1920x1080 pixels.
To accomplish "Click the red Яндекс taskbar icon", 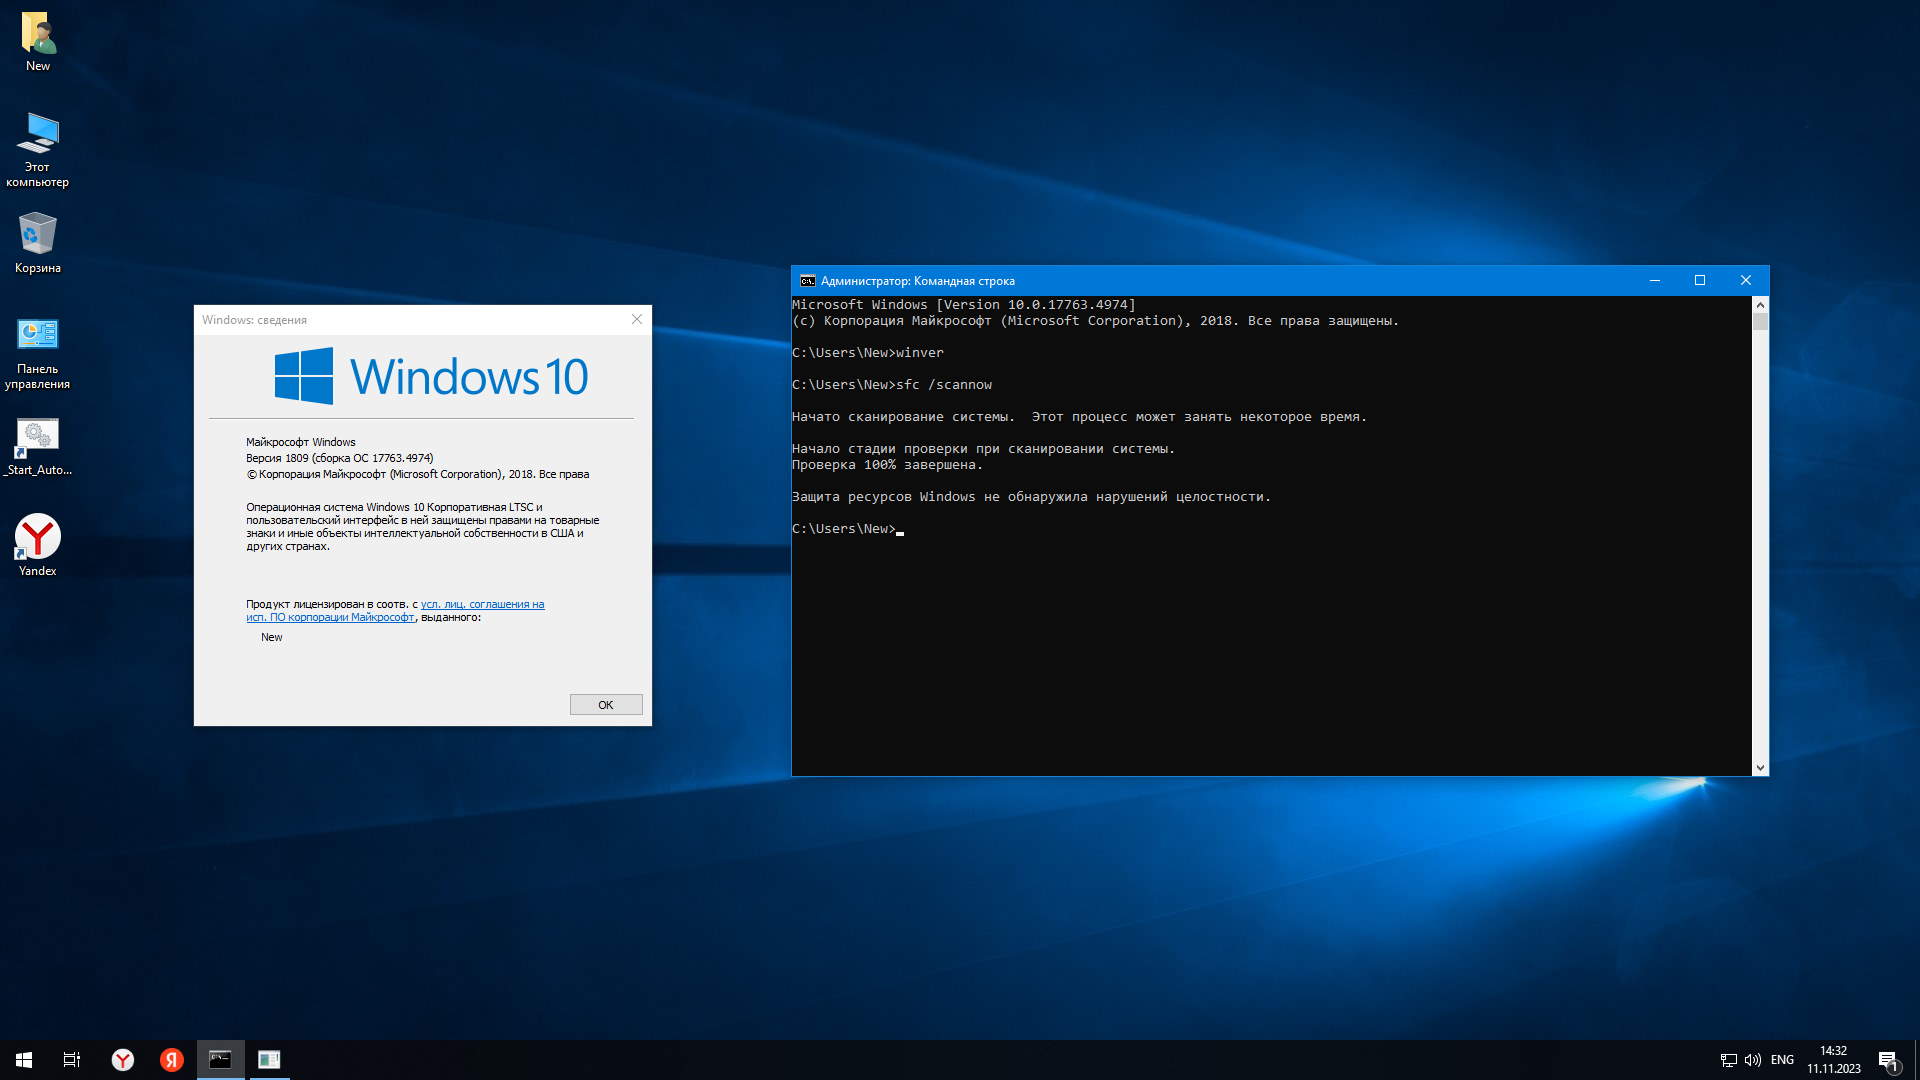I will click(172, 1060).
